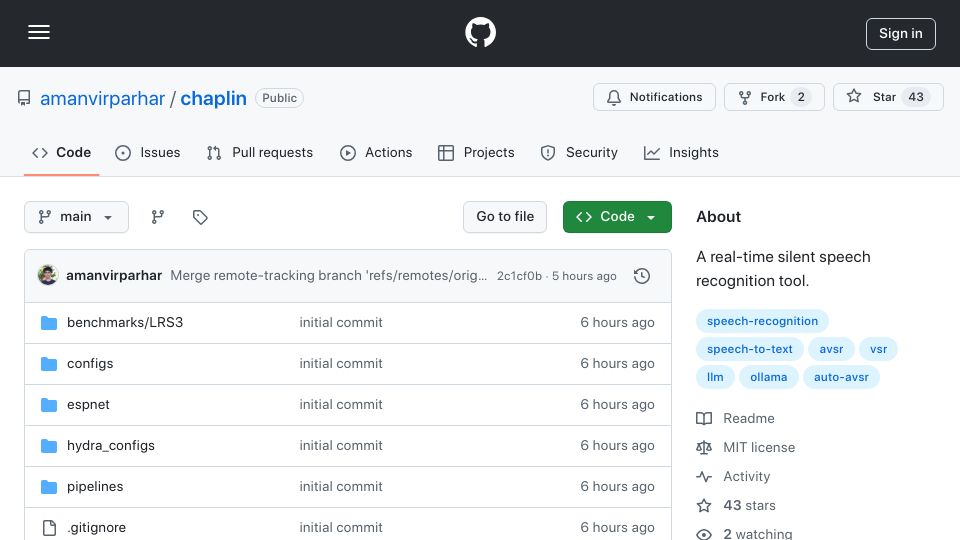Click the Sign in button
The height and width of the screenshot is (540, 960).
coord(900,34)
